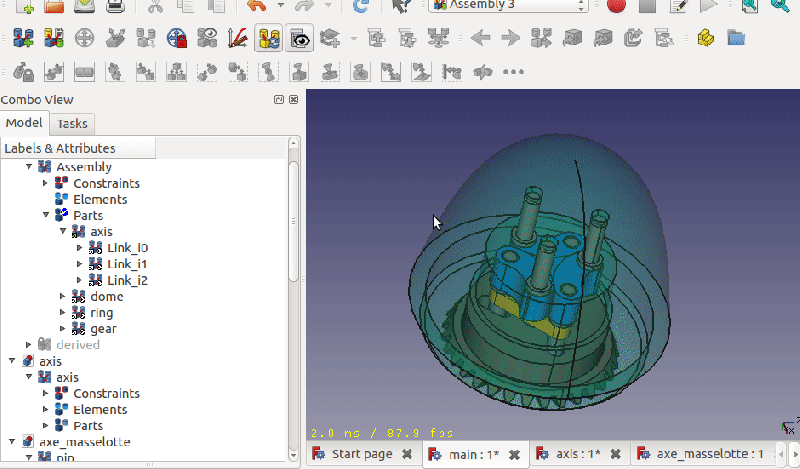The width and height of the screenshot is (800, 469).
Task: Click the Quick move cylinders icon
Action: point(146,38)
